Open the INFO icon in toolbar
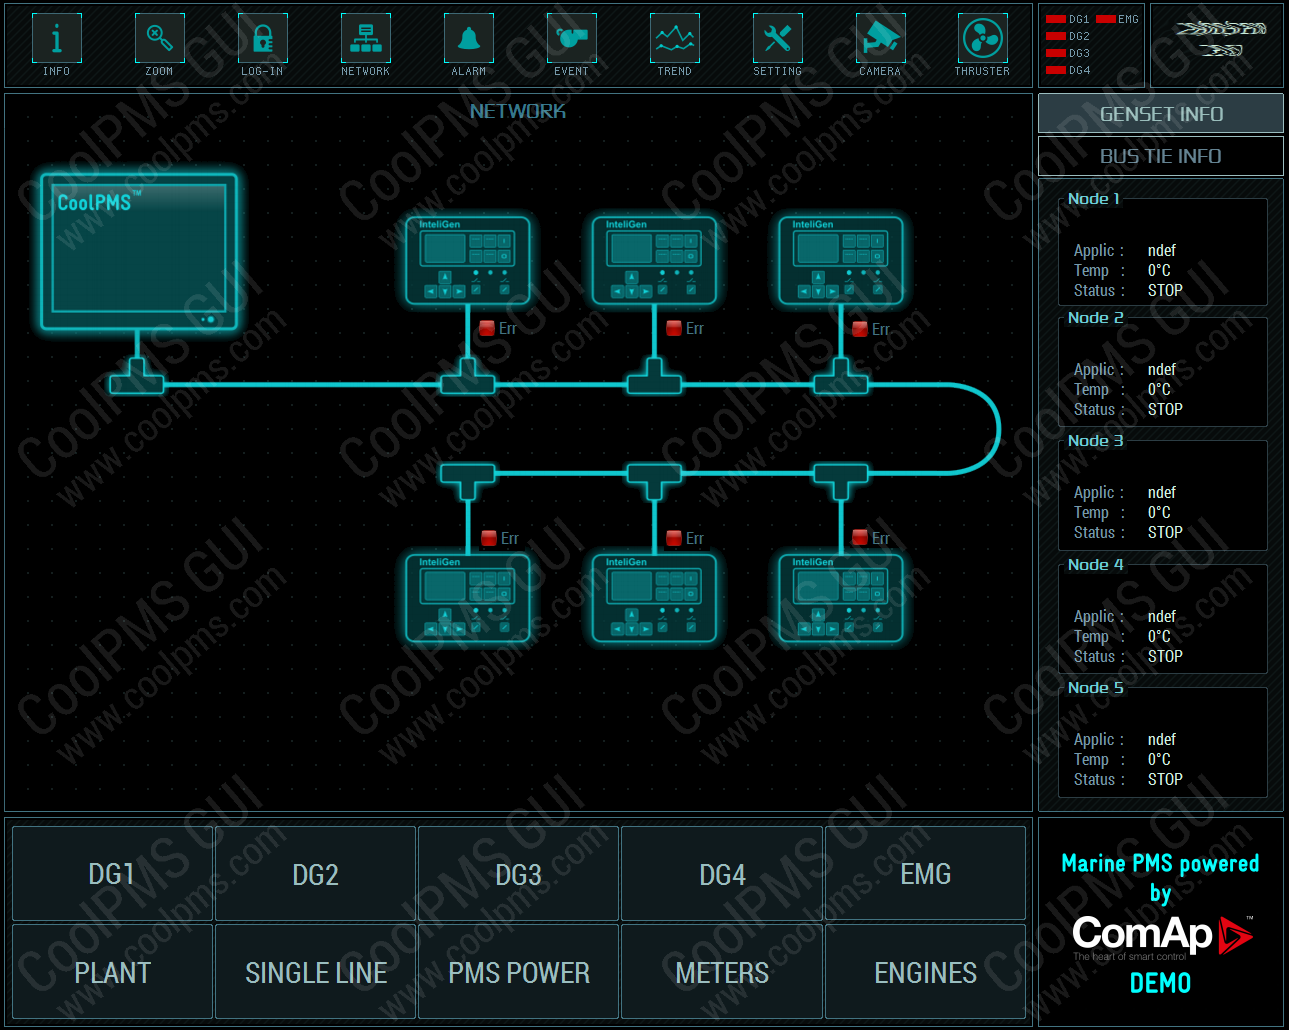This screenshot has width=1289, height=1030. pyautogui.click(x=56, y=39)
